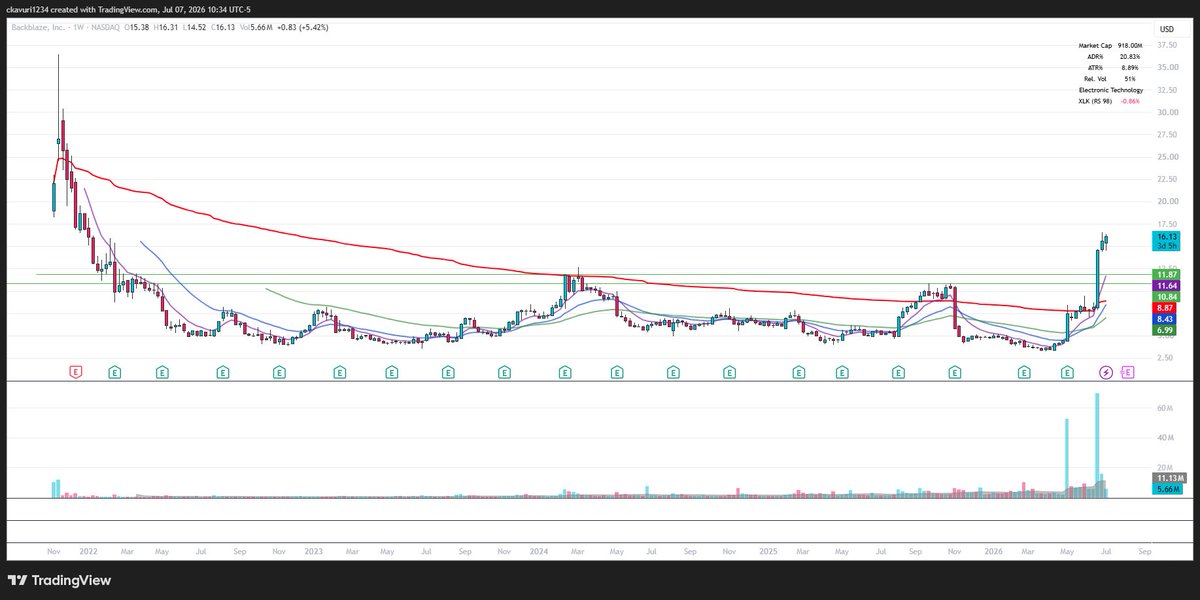Click the 37.50 price axis label
This screenshot has height=600, width=1200.
(1167, 45)
